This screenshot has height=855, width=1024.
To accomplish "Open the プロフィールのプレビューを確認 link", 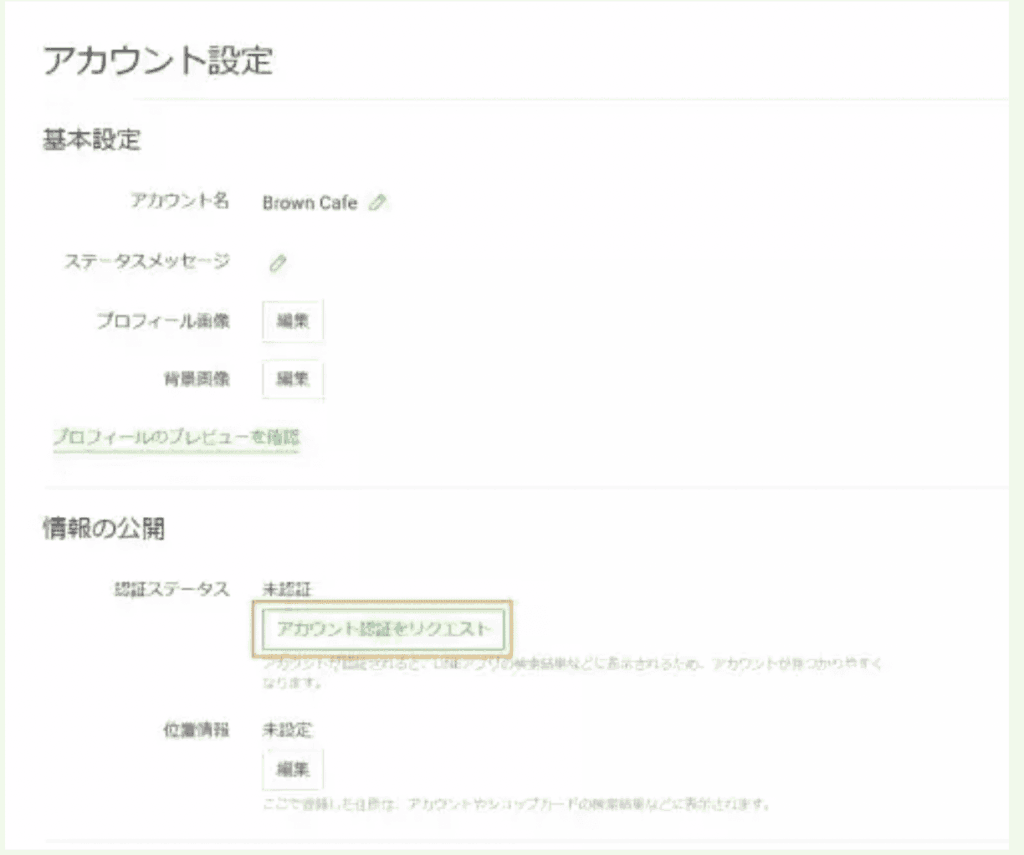I will point(176,437).
